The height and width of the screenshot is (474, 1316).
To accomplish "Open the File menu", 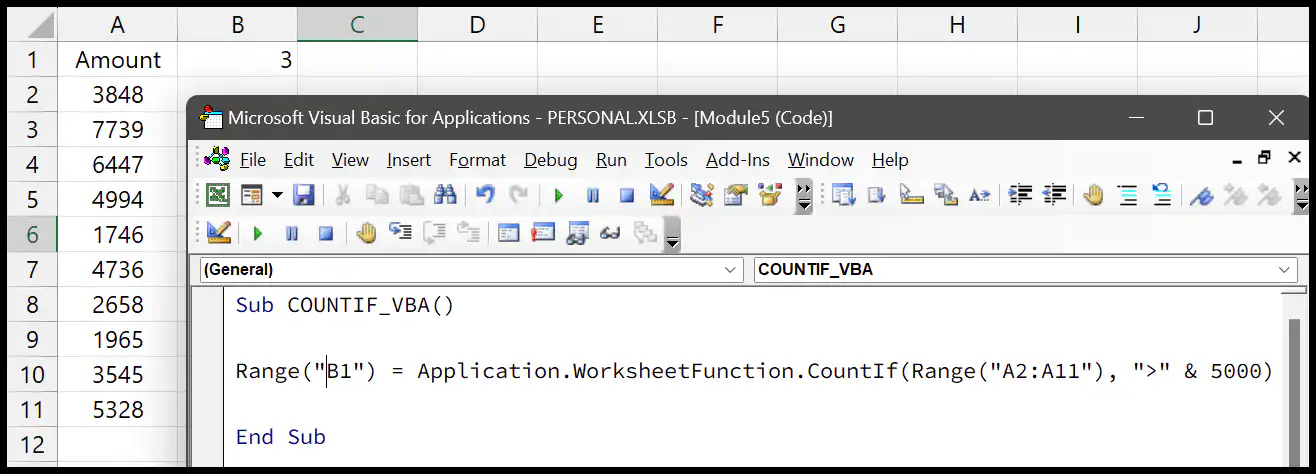I will (x=253, y=160).
